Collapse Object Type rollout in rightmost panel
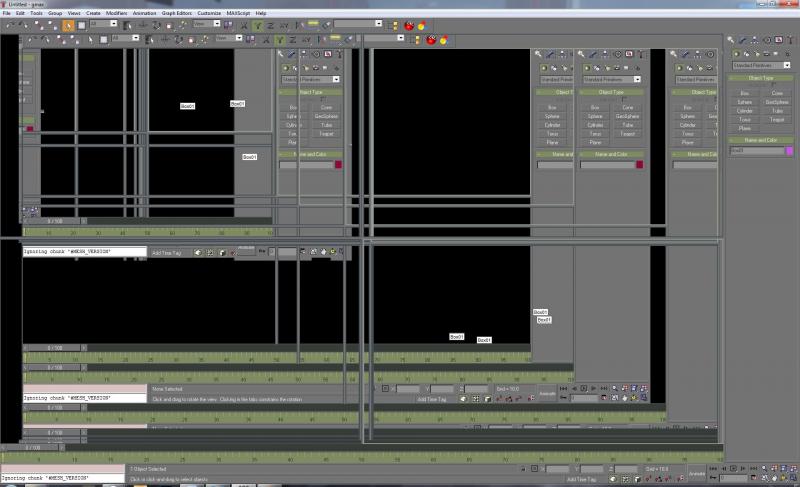Image resolution: width=800 pixels, height=487 pixels. point(761,78)
